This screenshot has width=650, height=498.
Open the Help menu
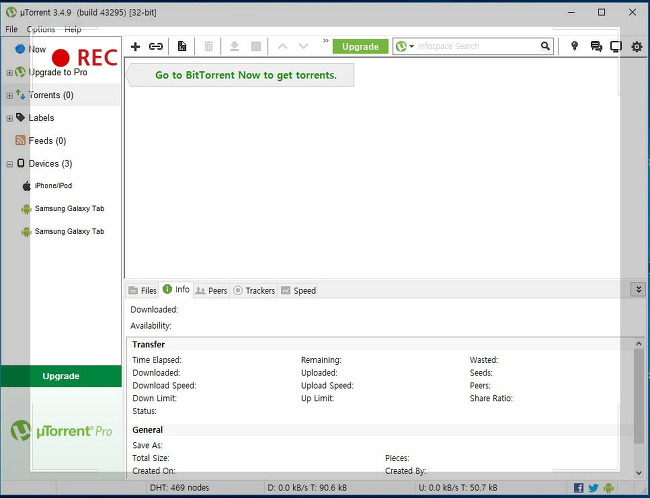(73, 29)
